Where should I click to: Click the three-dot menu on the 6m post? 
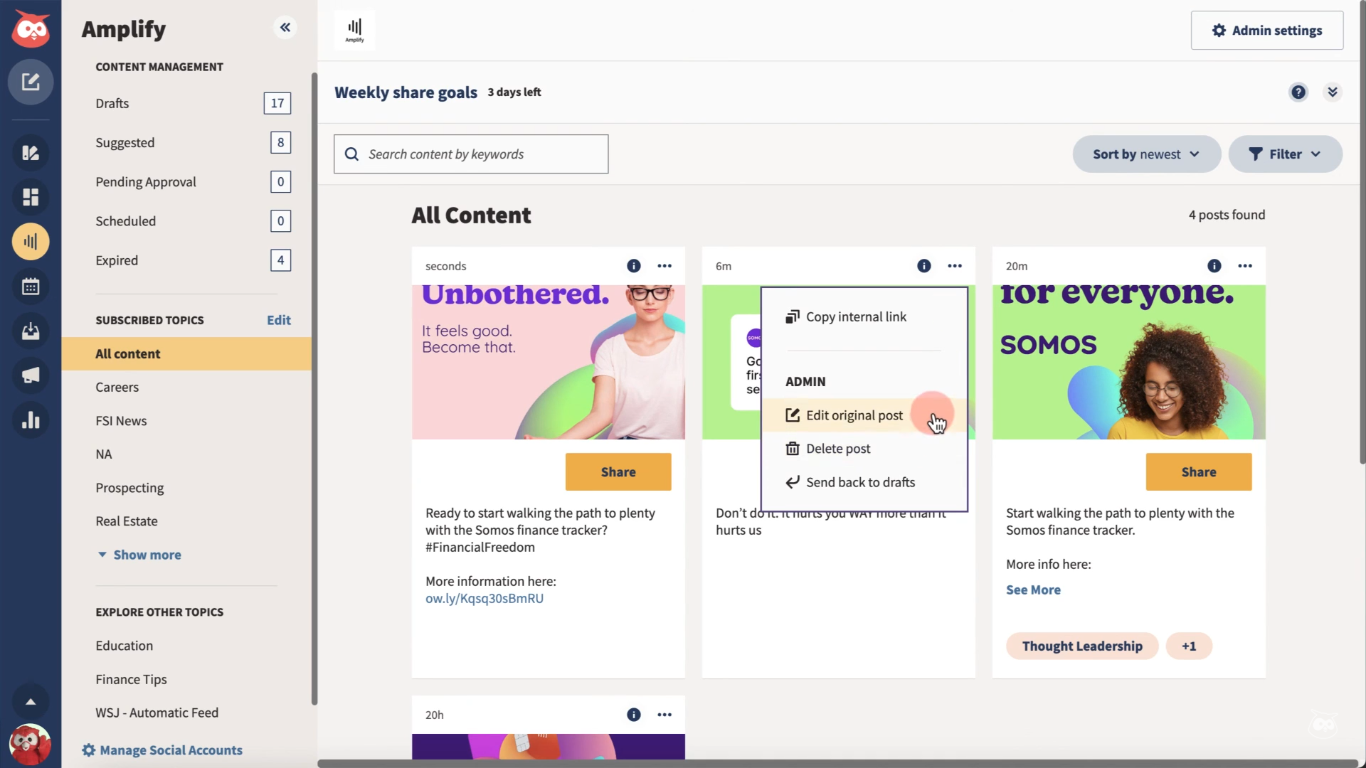coord(955,266)
